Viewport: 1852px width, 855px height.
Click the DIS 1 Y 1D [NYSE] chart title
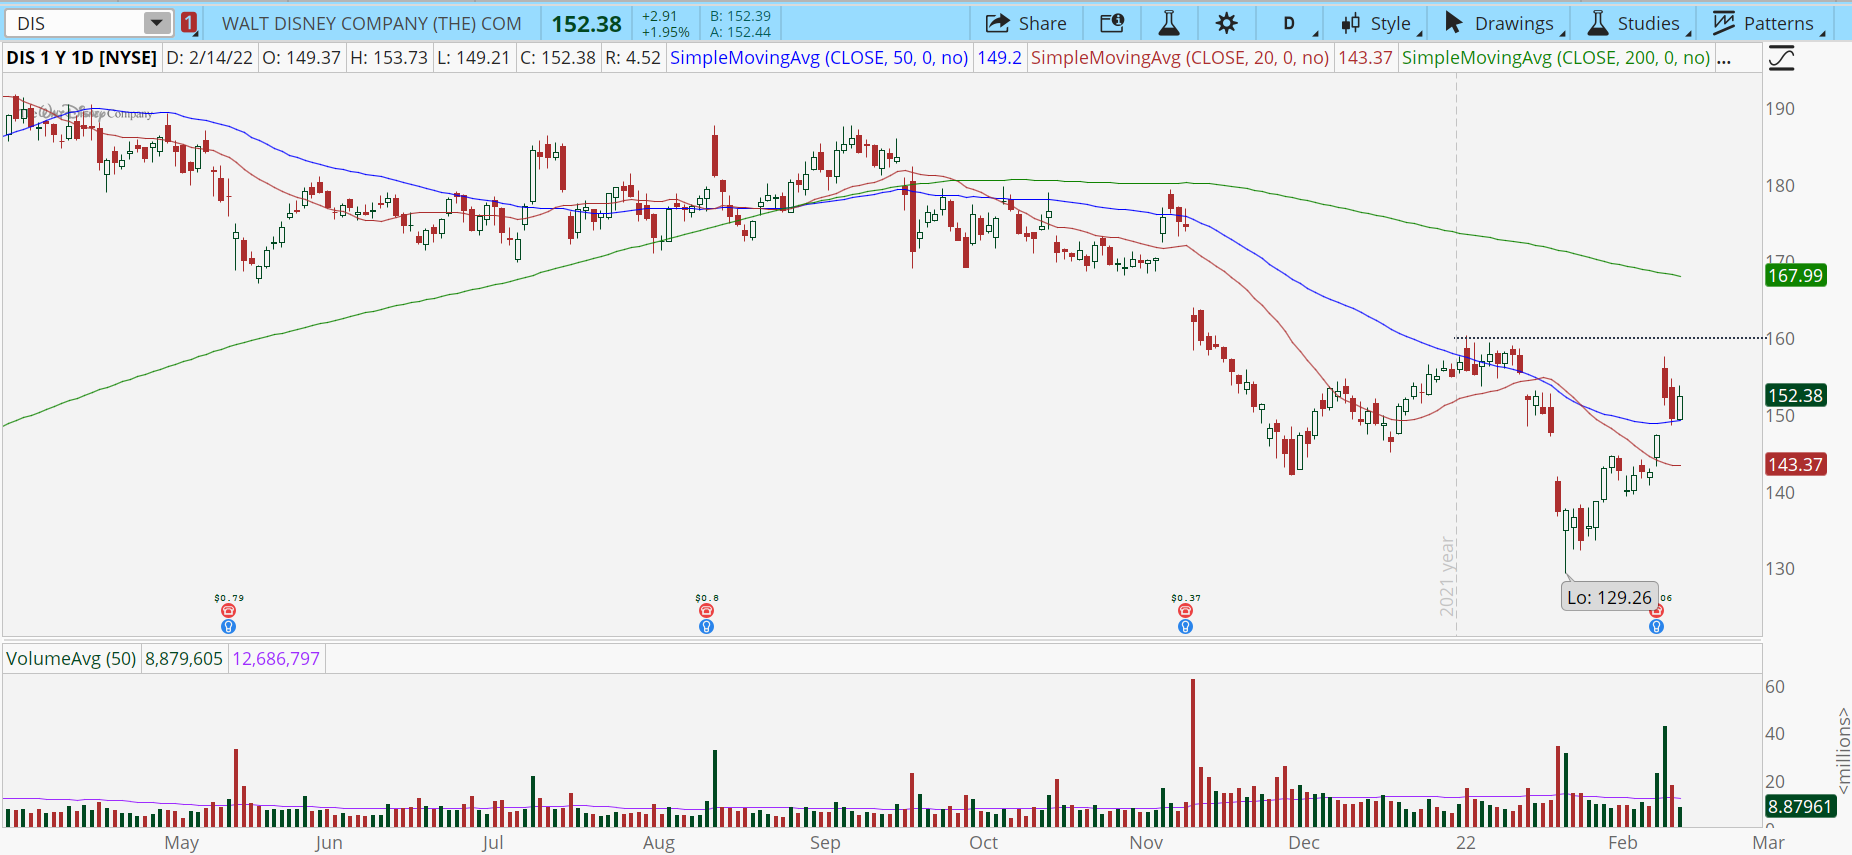[82, 58]
